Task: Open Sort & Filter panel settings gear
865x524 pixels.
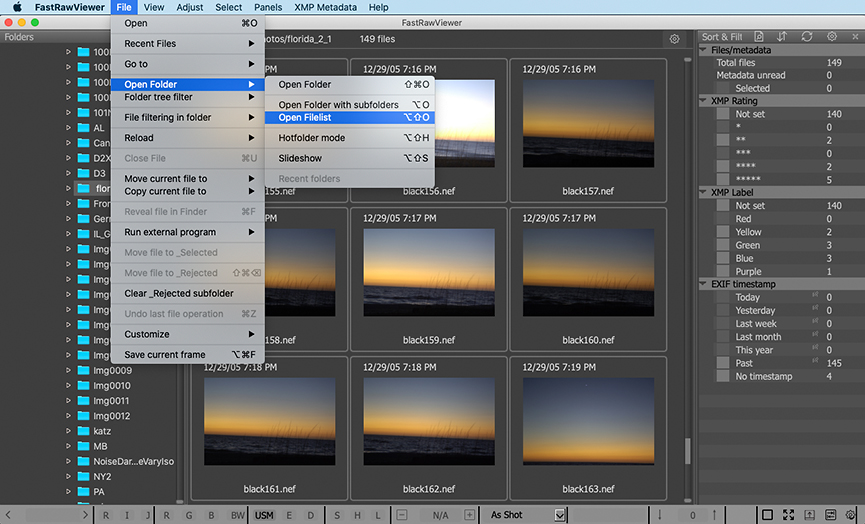Action: point(831,37)
